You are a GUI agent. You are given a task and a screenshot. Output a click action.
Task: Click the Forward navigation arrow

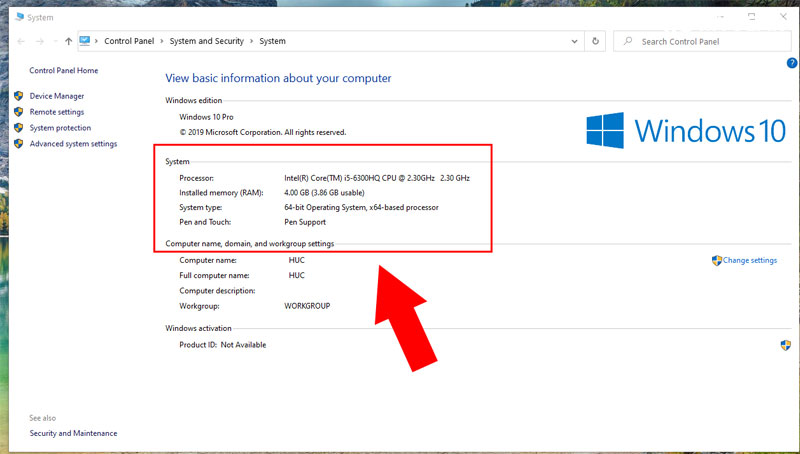[x=39, y=41]
